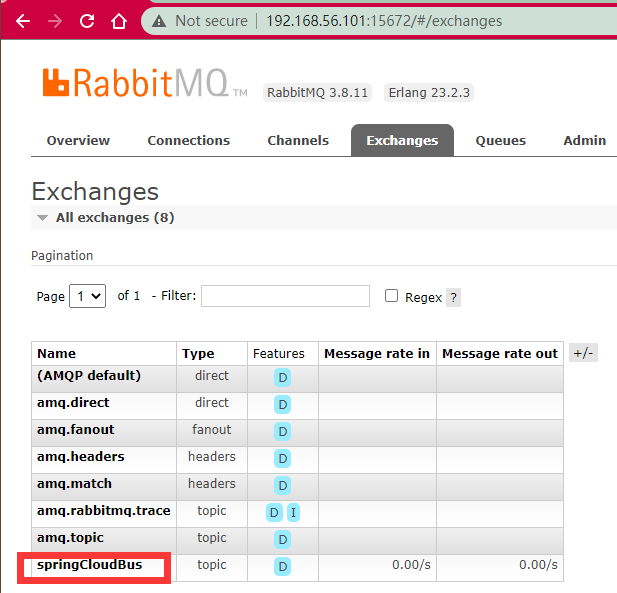Expand the Pagination section
This screenshot has width=617, height=593.
62,255
